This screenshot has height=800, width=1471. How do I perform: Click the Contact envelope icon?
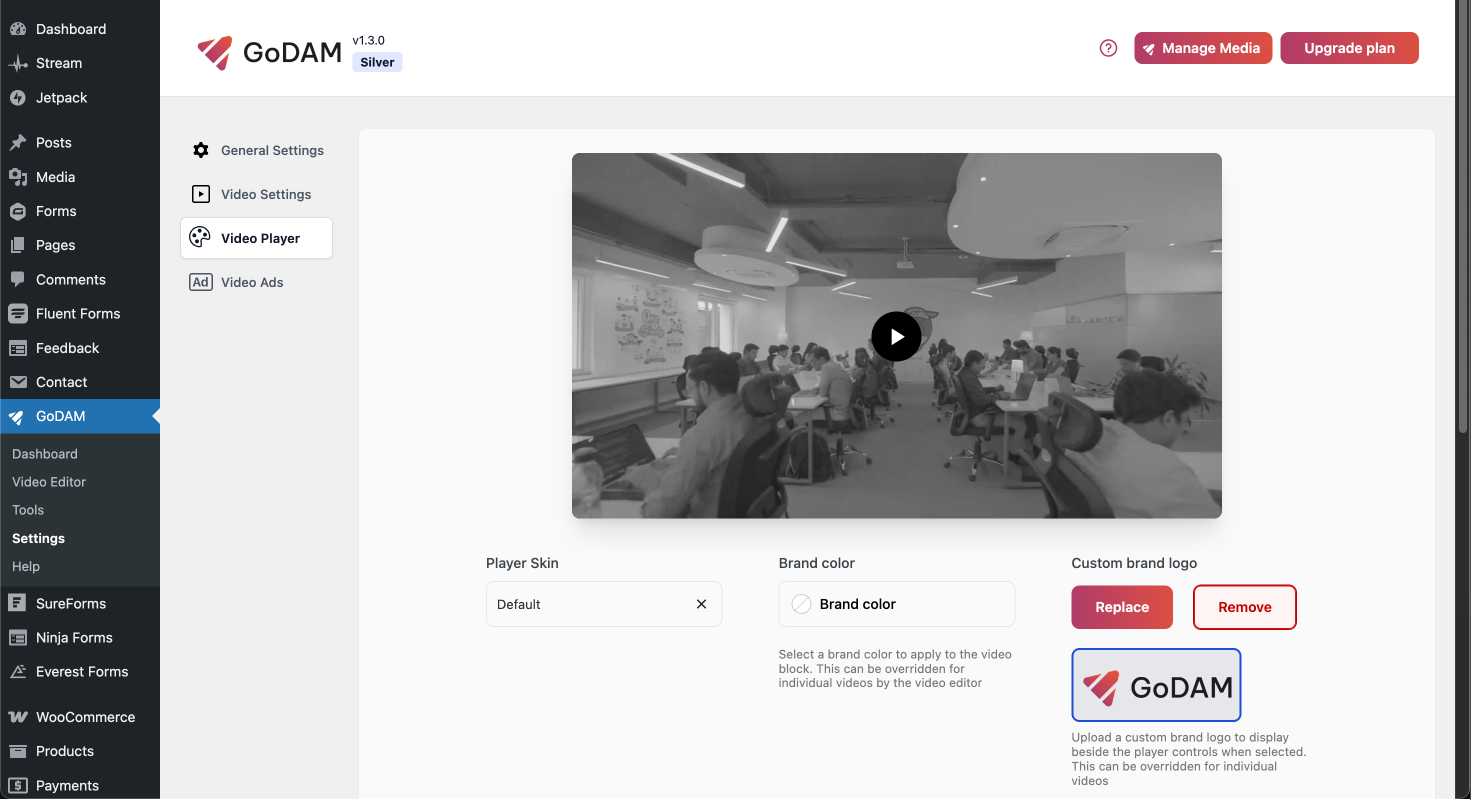[x=18, y=382]
